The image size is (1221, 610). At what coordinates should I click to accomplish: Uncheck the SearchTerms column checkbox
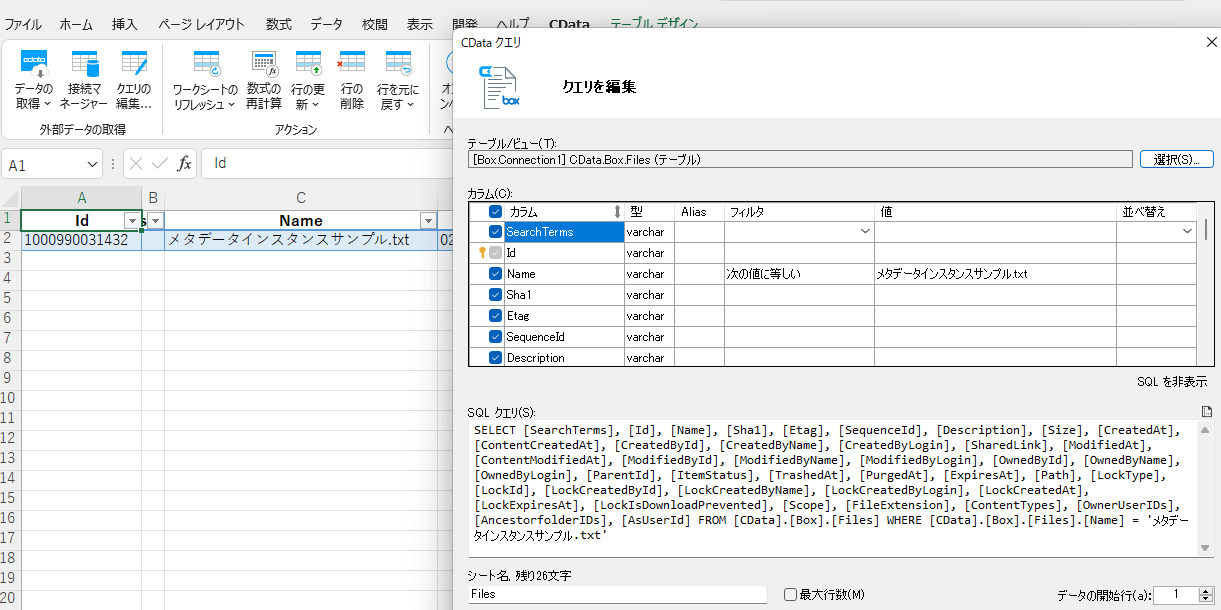(495, 232)
